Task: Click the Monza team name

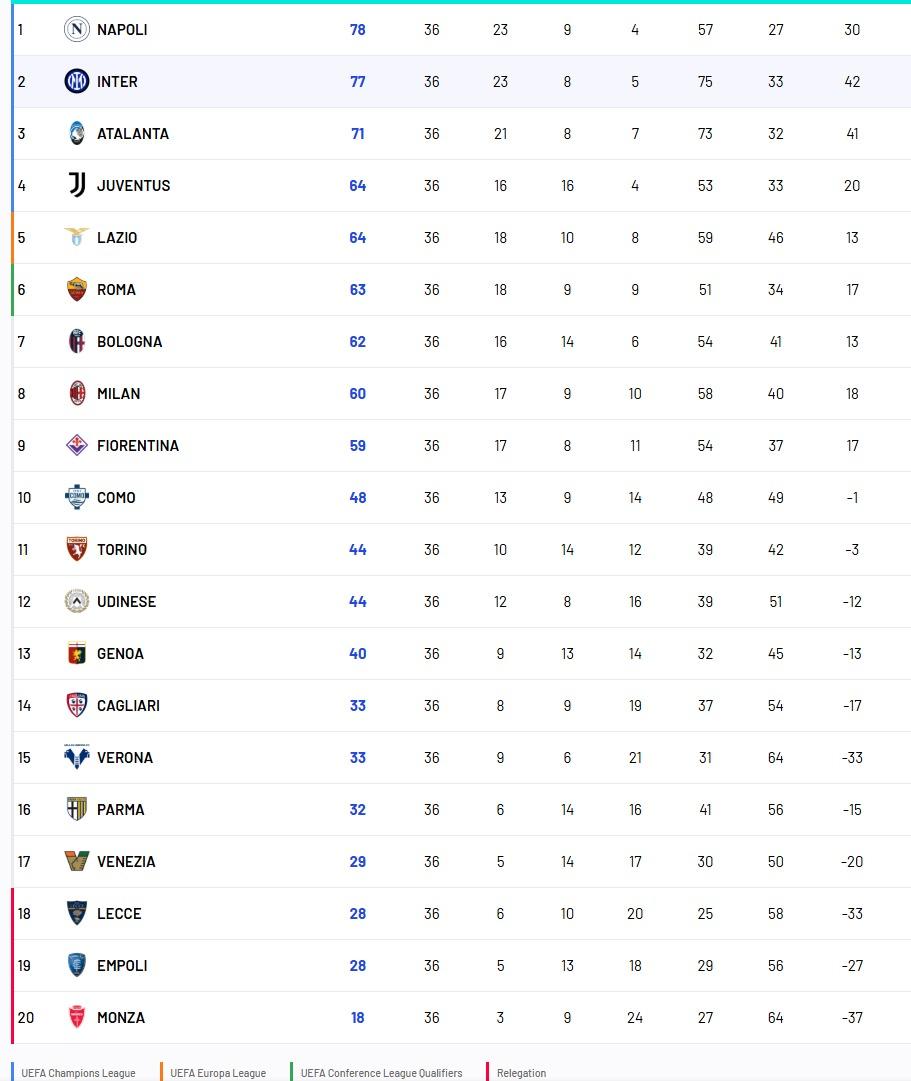Action: pos(121,1018)
